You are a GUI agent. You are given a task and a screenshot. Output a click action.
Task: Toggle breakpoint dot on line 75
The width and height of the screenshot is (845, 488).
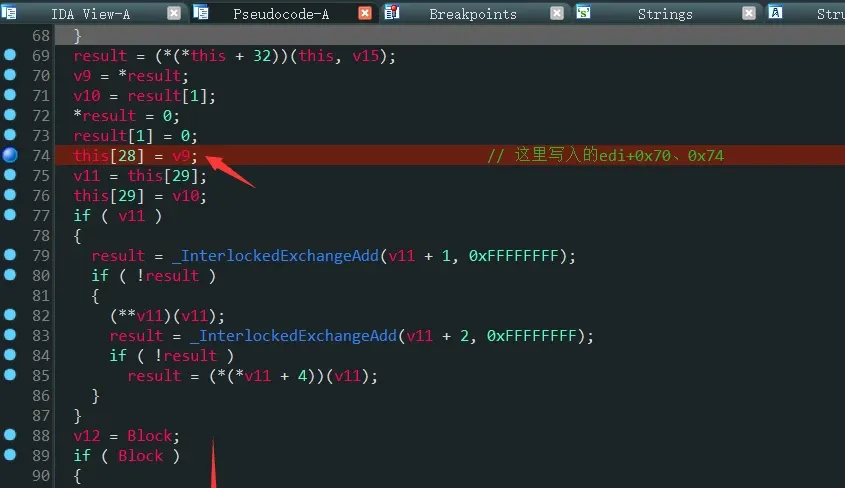[x=10, y=175]
